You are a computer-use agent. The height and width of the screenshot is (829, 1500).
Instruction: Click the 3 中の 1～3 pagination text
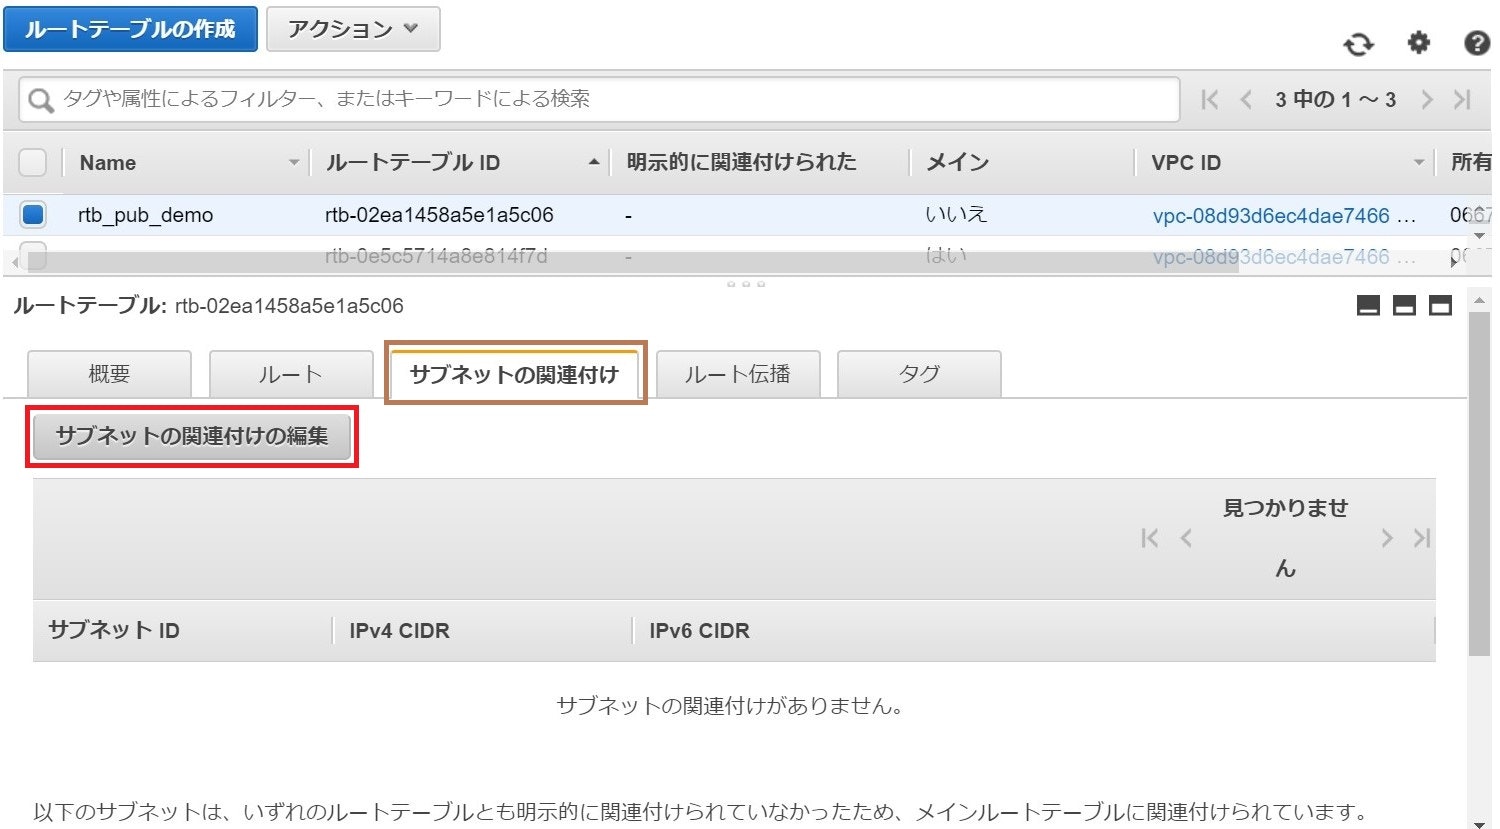pyautogui.click(x=1335, y=99)
